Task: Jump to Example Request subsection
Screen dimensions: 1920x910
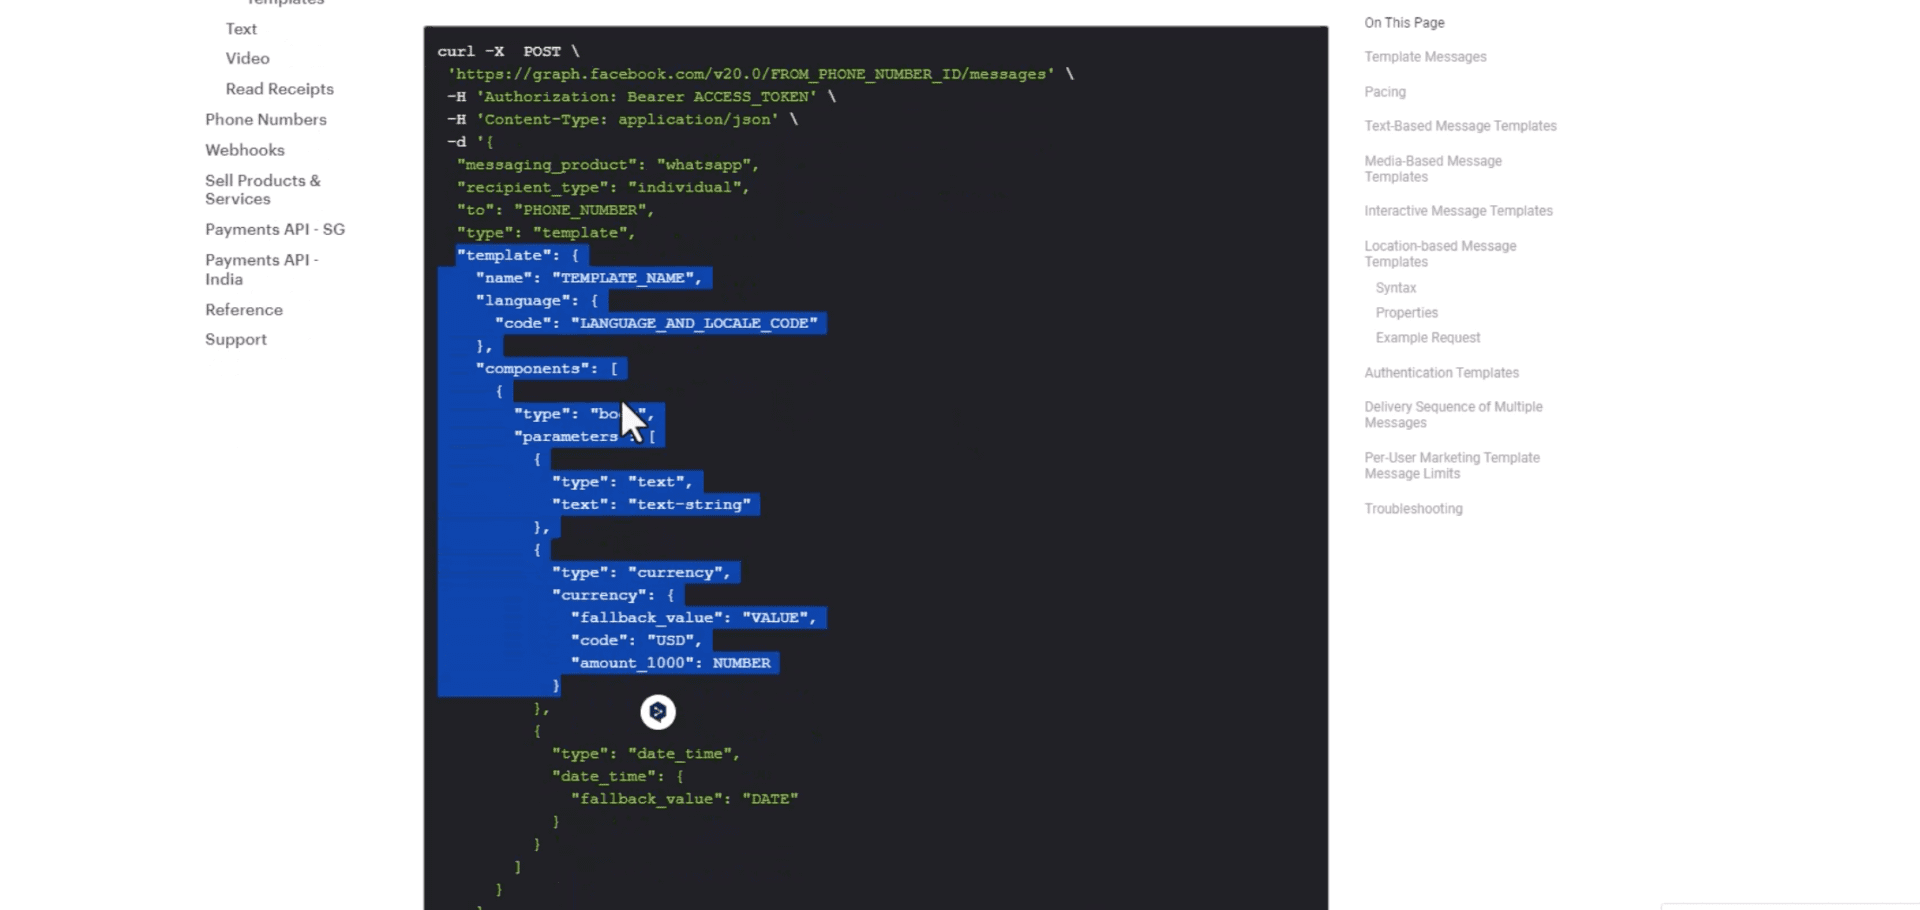Action: (1427, 338)
